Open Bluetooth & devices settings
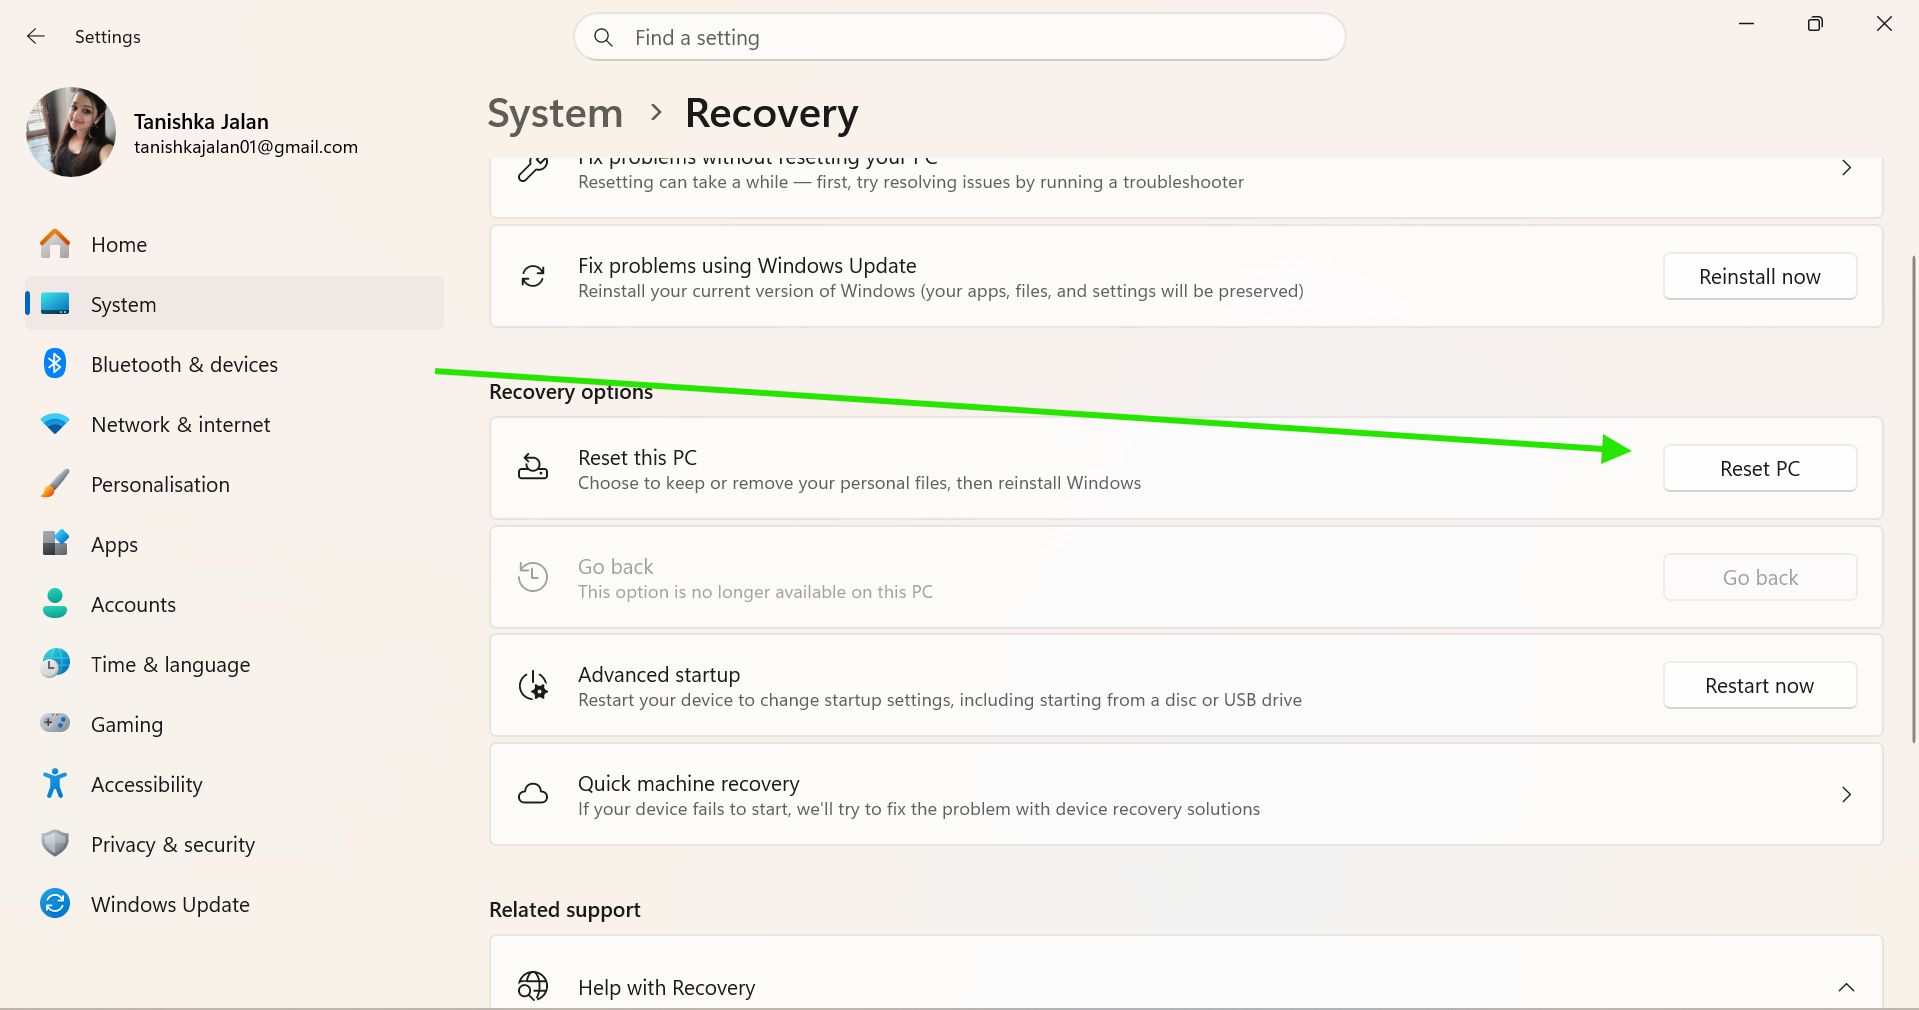The height and width of the screenshot is (1010, 1919). point(234,364)
